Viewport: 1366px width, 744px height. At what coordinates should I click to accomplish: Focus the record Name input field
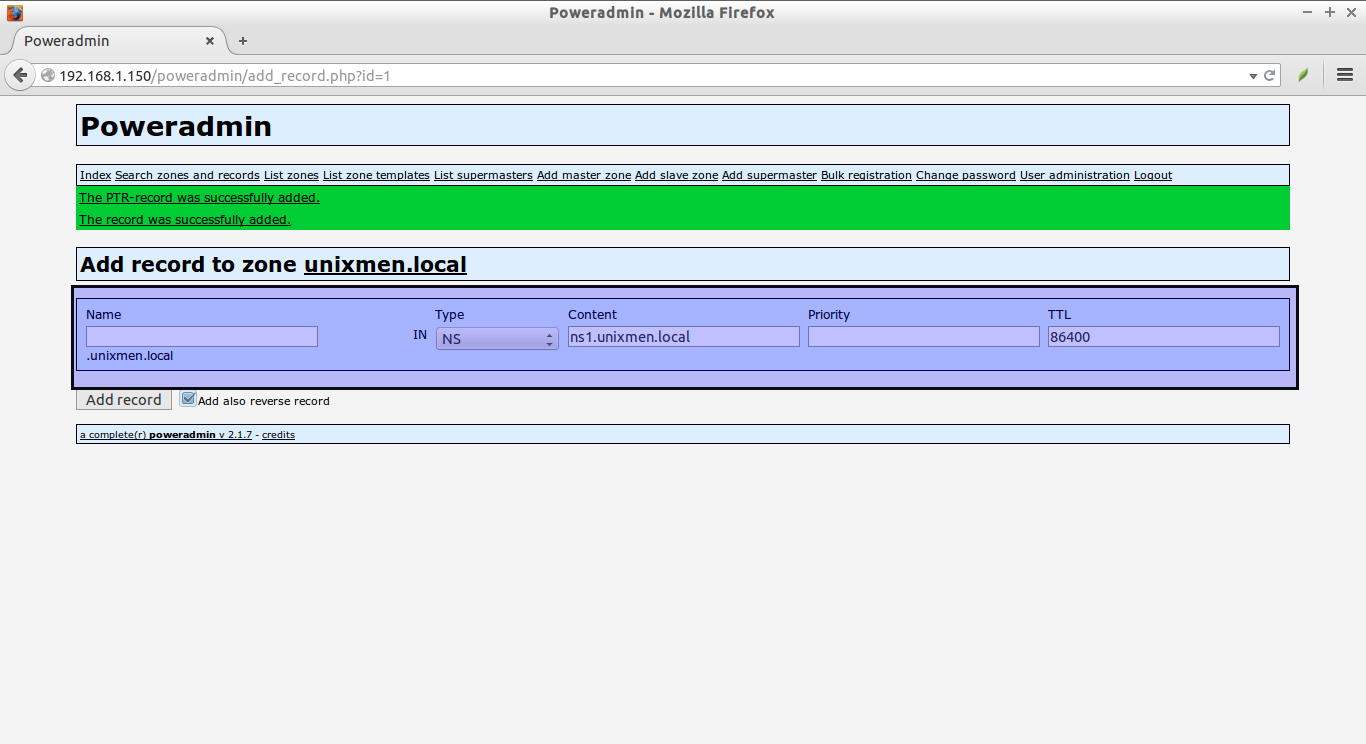tap(202, 337)
